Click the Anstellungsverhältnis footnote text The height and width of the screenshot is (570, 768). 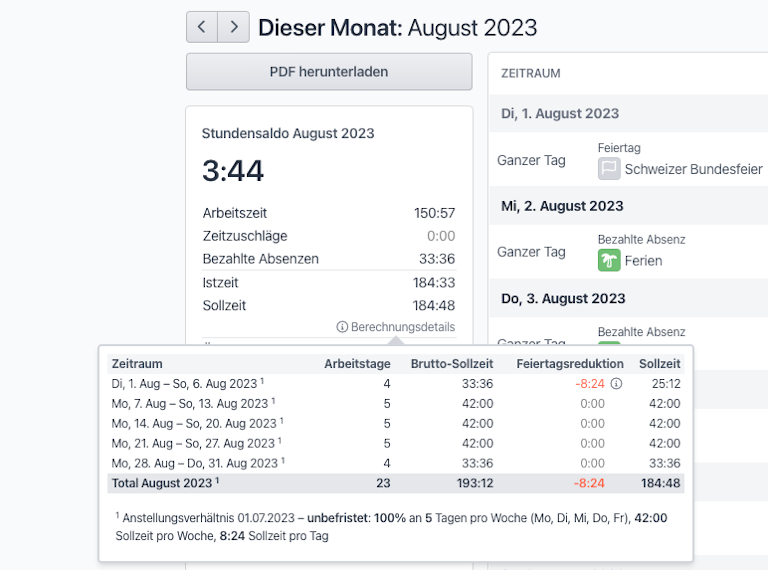point(392,526)
